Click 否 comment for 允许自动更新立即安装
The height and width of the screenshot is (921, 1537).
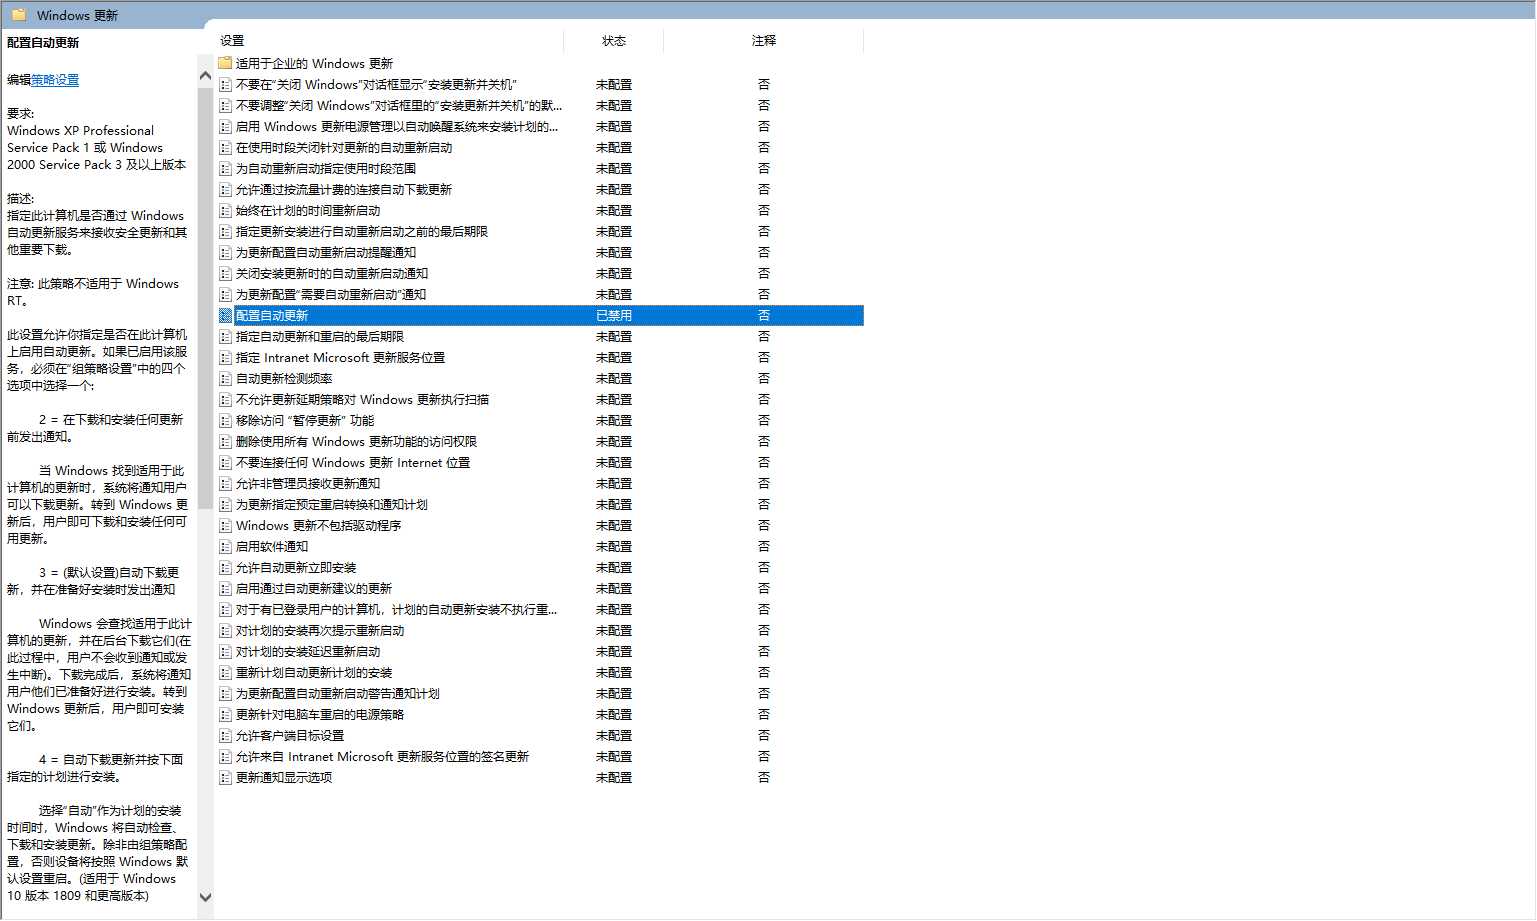[764, 567]
